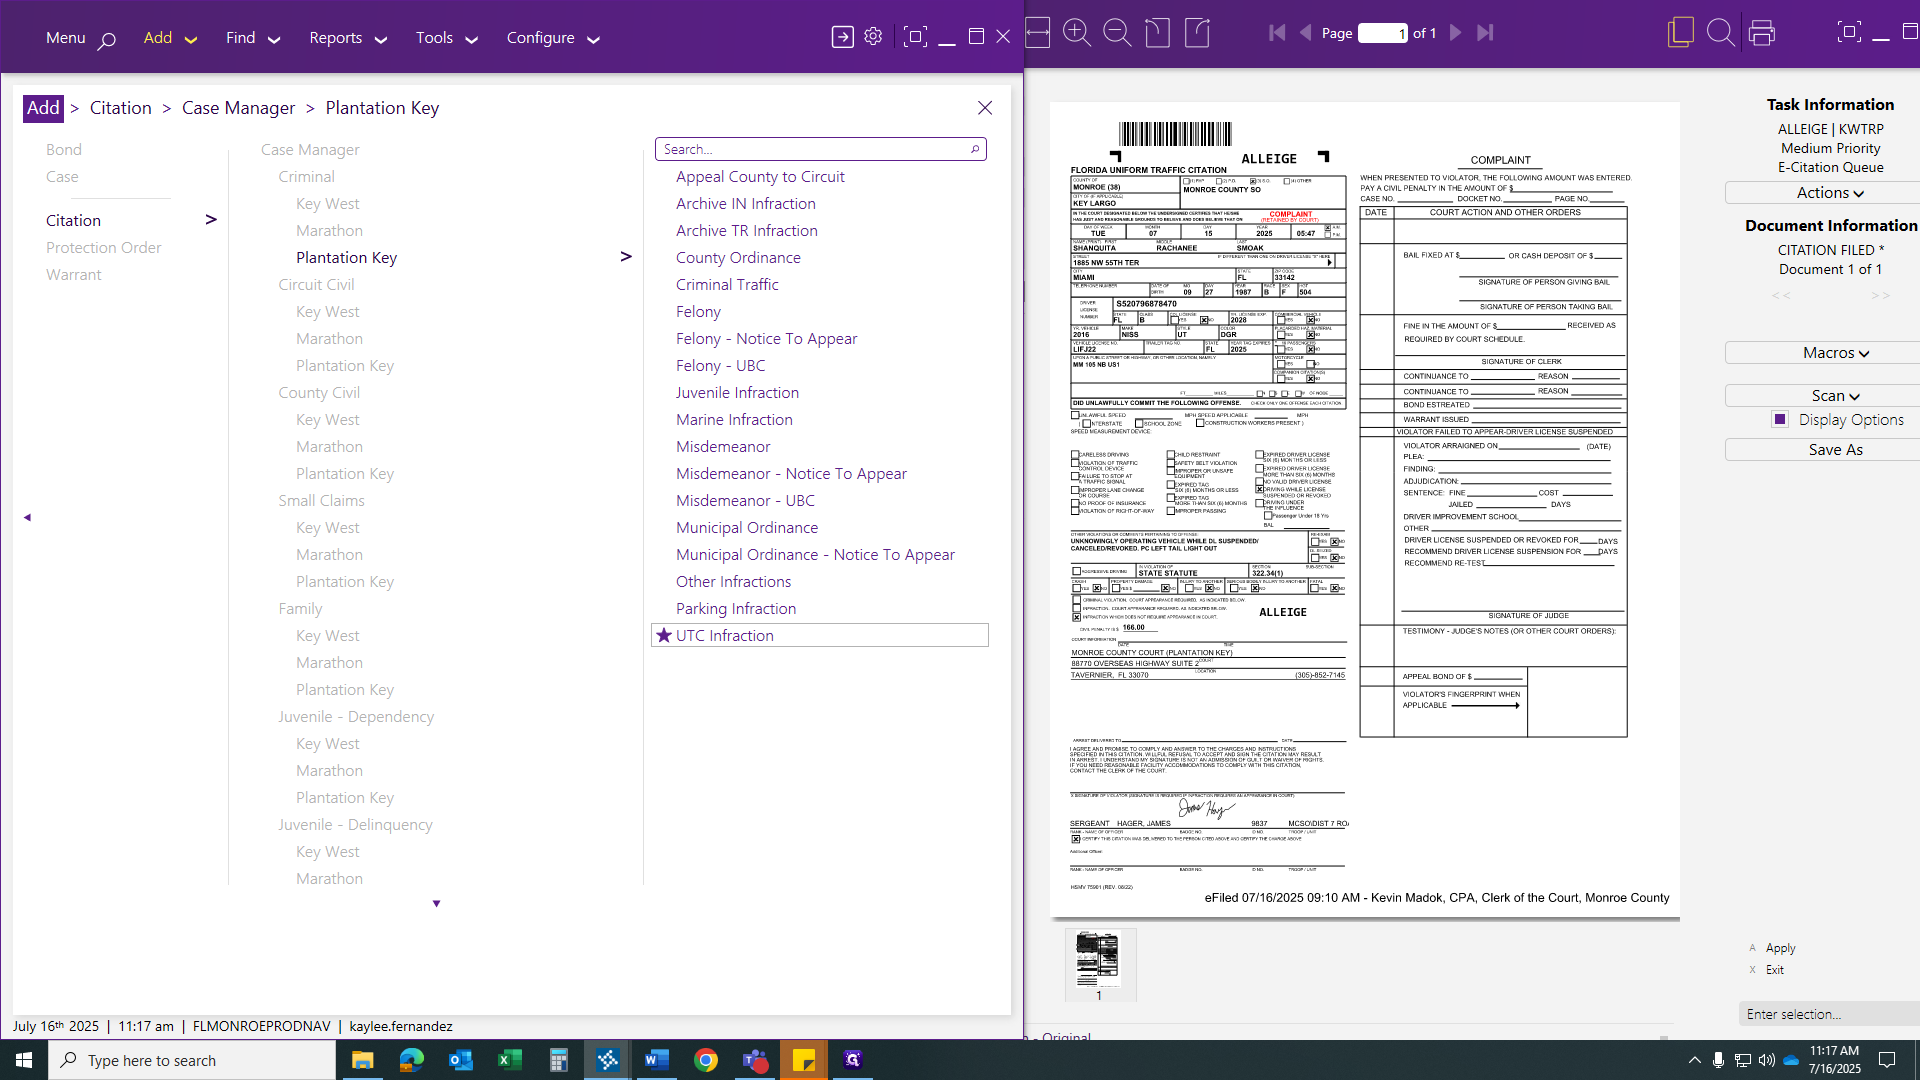Select the page 1 thumbnail
Viewport: 1920px width, 1080px height.
(x=1098, y=960)
